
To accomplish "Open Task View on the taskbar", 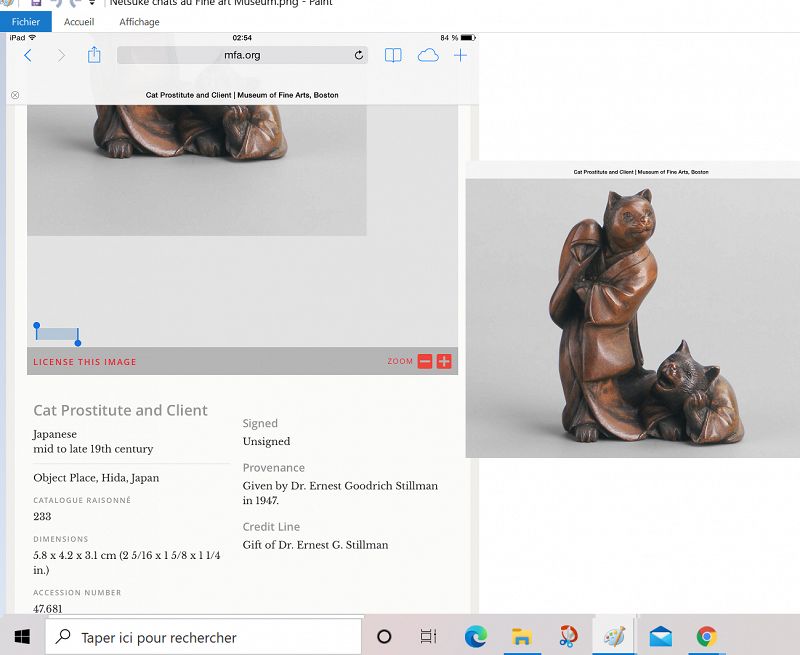I will tap(428, 636).
